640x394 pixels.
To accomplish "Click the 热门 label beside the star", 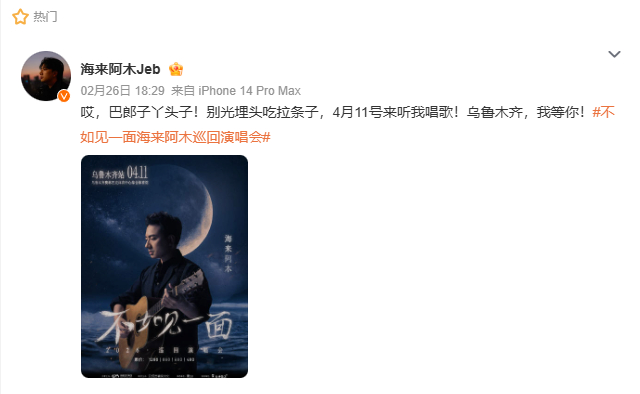I will pyautogui.click(x=45, y=17).
